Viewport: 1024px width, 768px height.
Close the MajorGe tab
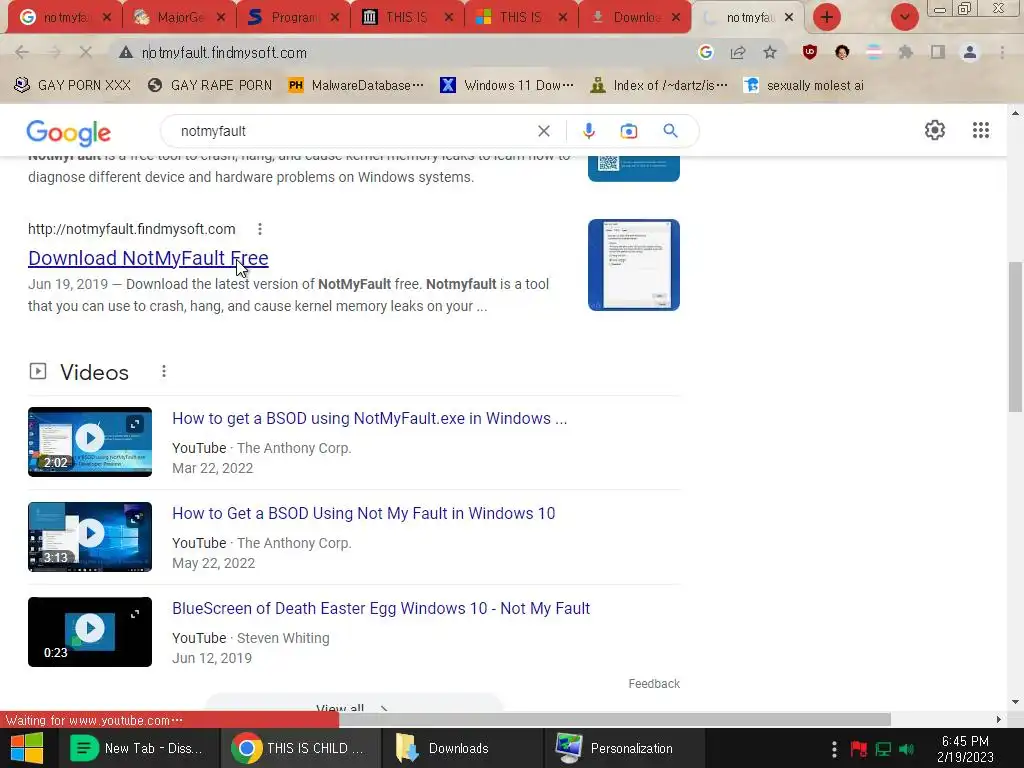pyautogui.click(x=221, y=17)
